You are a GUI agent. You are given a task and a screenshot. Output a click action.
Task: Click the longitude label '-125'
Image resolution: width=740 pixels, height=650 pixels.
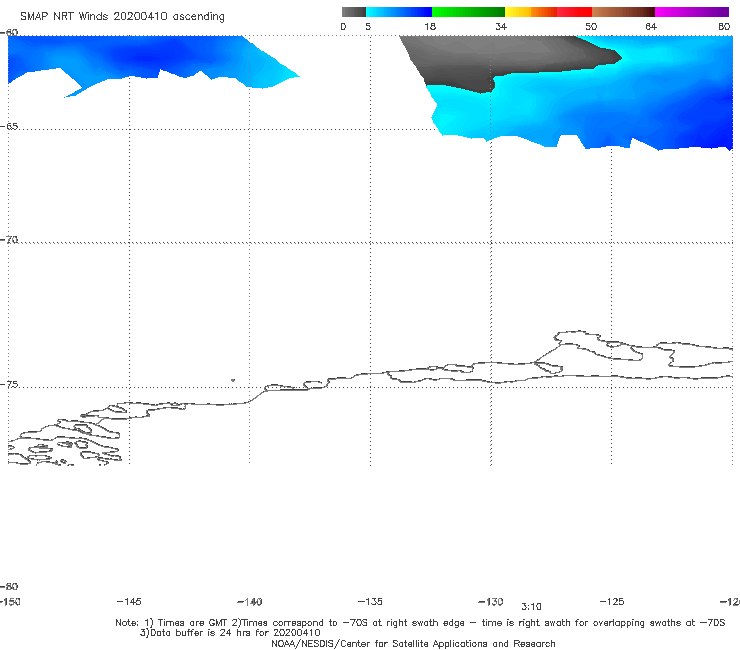tap(612, 601)
